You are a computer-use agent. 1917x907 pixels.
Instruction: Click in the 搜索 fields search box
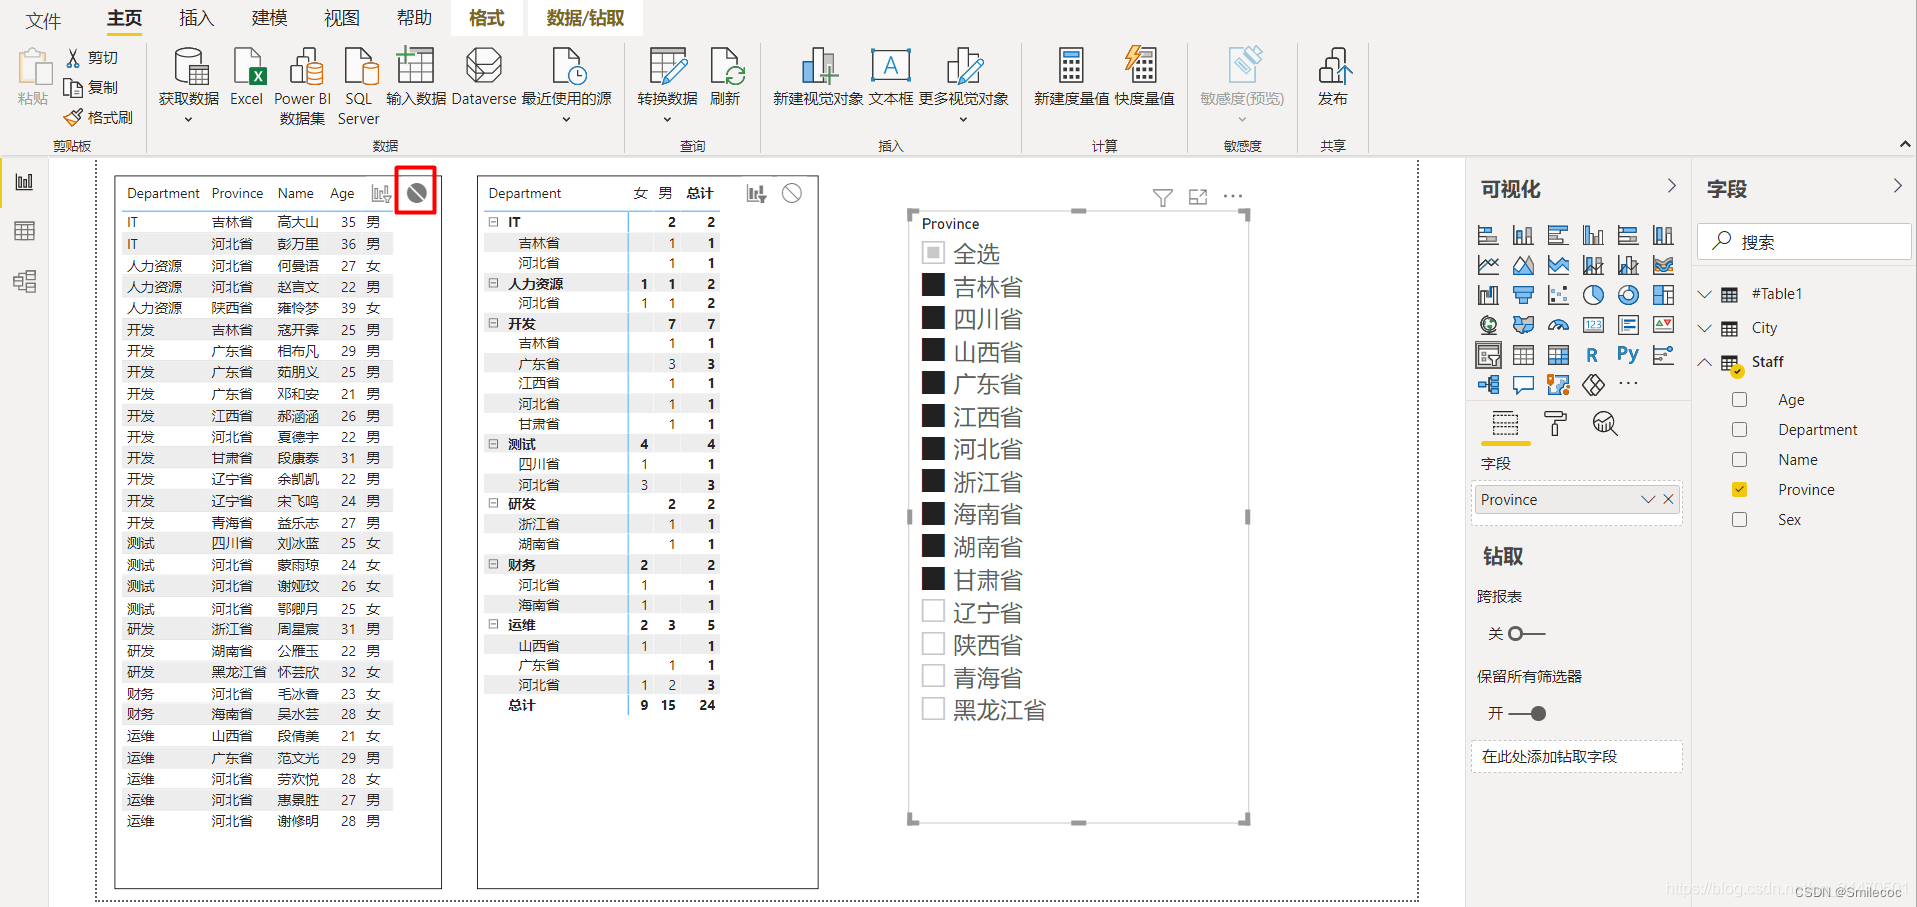point(1804,242)
